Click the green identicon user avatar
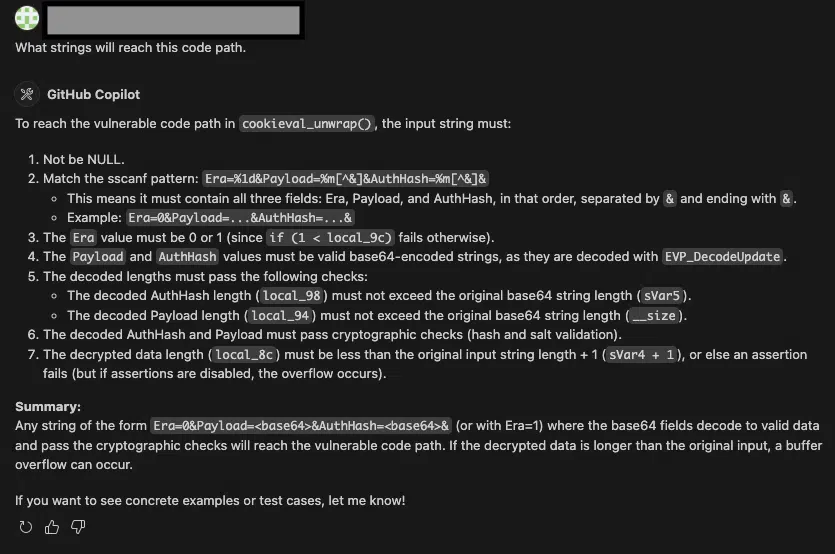The width and height of the screenshot is (835, 554). point(27,18)
